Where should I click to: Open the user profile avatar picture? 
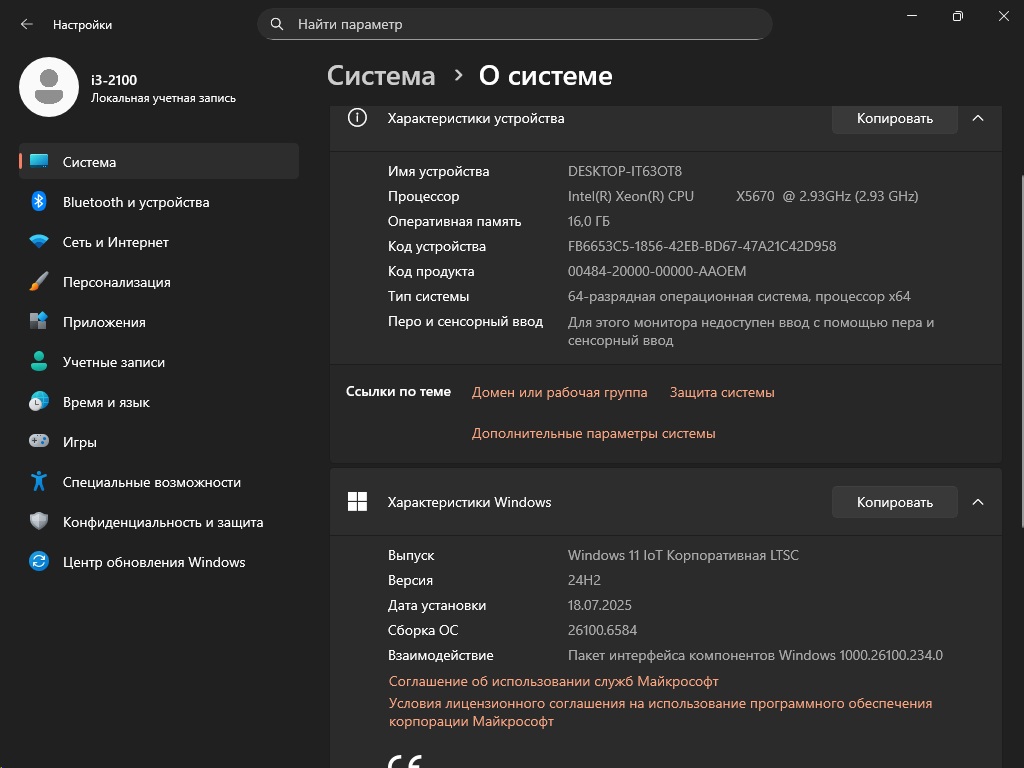point(49,87)
